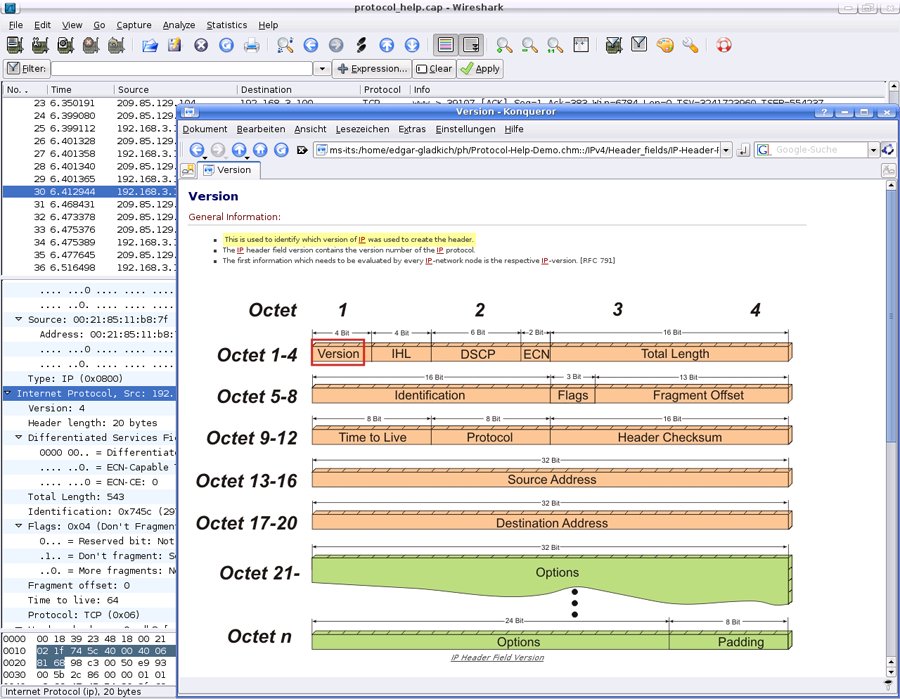Viewport: 900px width, 699px height.
Task: Open the Einstellungen menu in Konqueror
Action: pos(465,129)
